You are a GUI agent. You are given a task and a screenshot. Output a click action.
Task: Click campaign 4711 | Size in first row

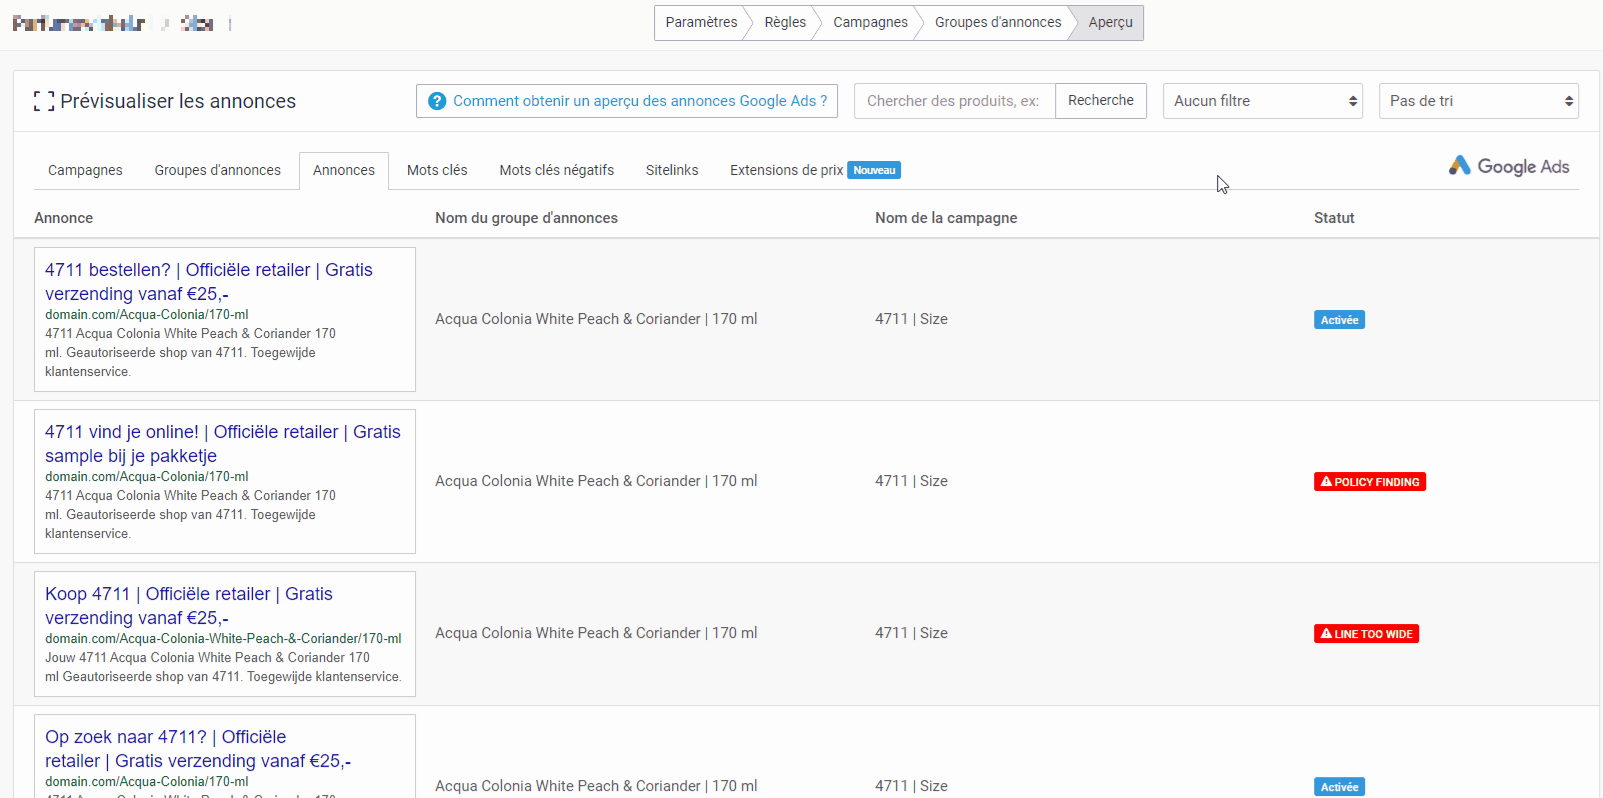click(911, 319)
